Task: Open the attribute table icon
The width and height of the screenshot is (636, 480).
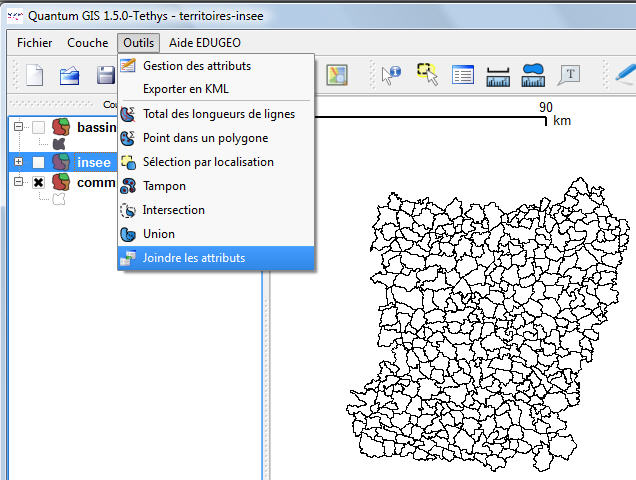Action: tap(462, 75)
